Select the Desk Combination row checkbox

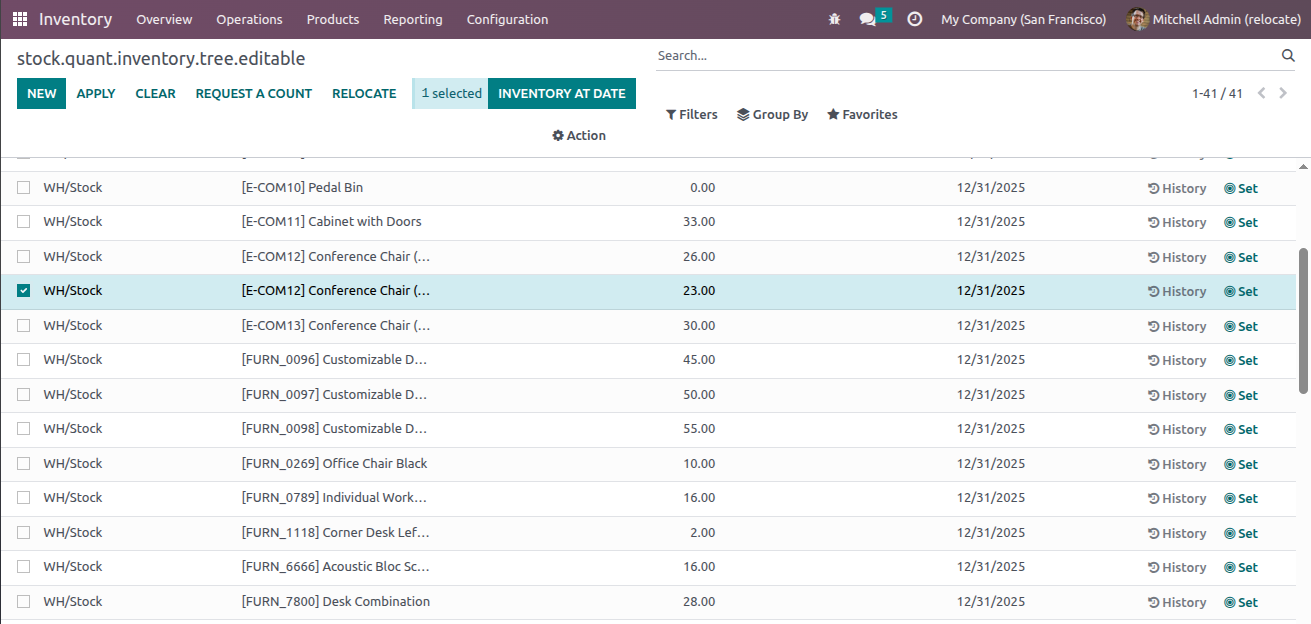[x=24, y=601]
